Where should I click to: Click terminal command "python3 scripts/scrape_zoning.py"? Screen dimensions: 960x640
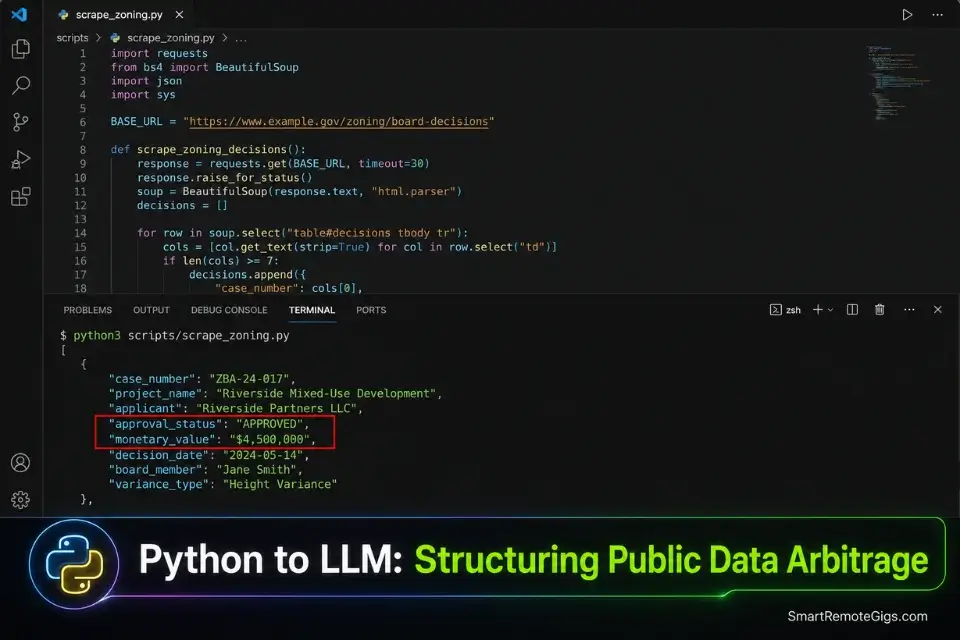point(181,336)
